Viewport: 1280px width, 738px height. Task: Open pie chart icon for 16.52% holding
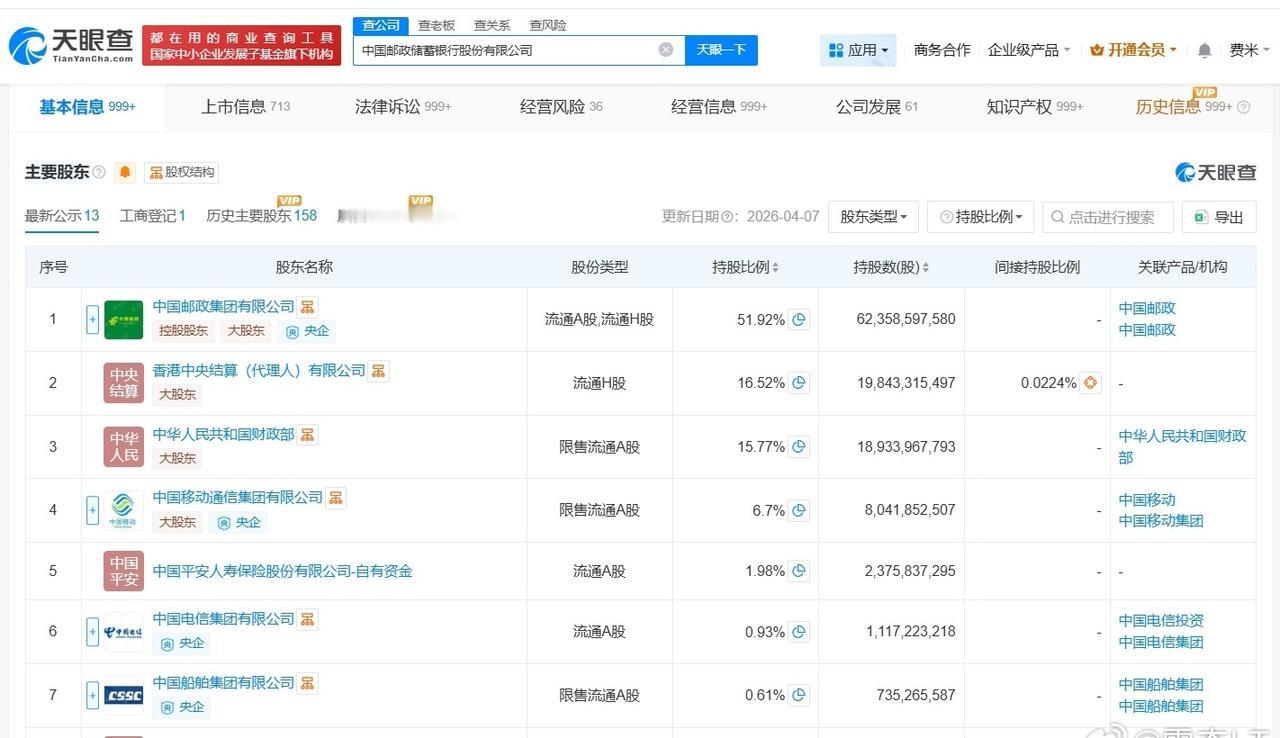pos(799,383)
